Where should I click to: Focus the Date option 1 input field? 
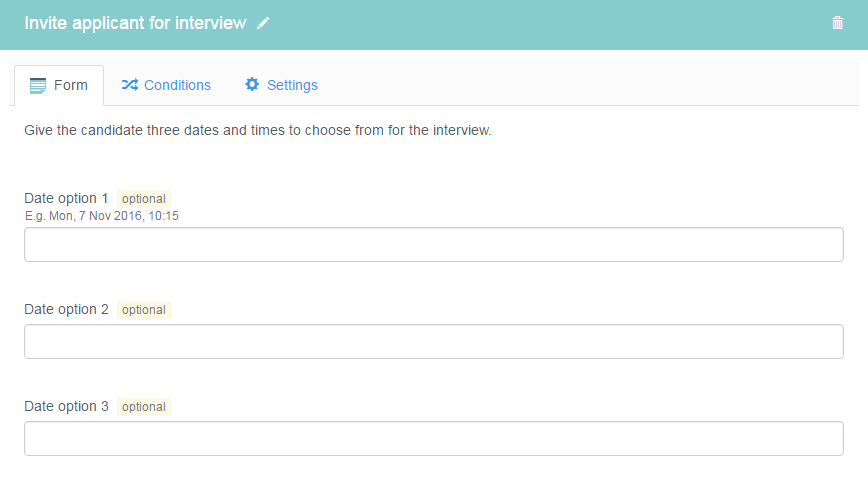pyautogui.click(x=433, y=244)
